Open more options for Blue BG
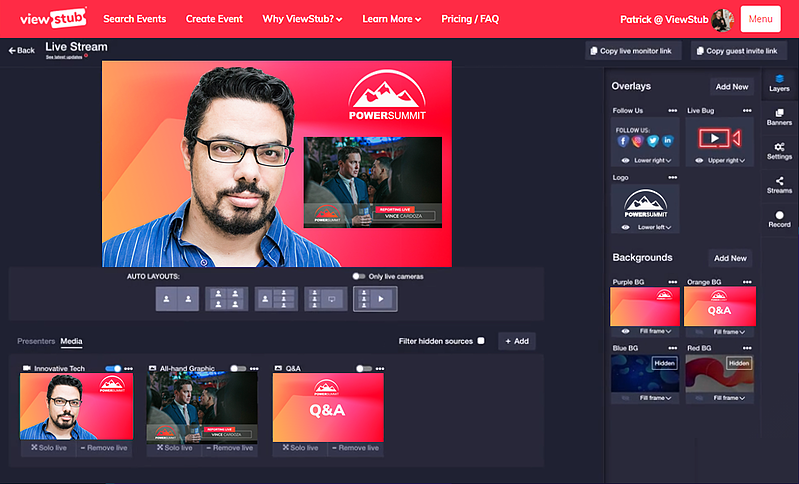Image resolution: width=799 pixels, height=484 pixels. (673, 348)
